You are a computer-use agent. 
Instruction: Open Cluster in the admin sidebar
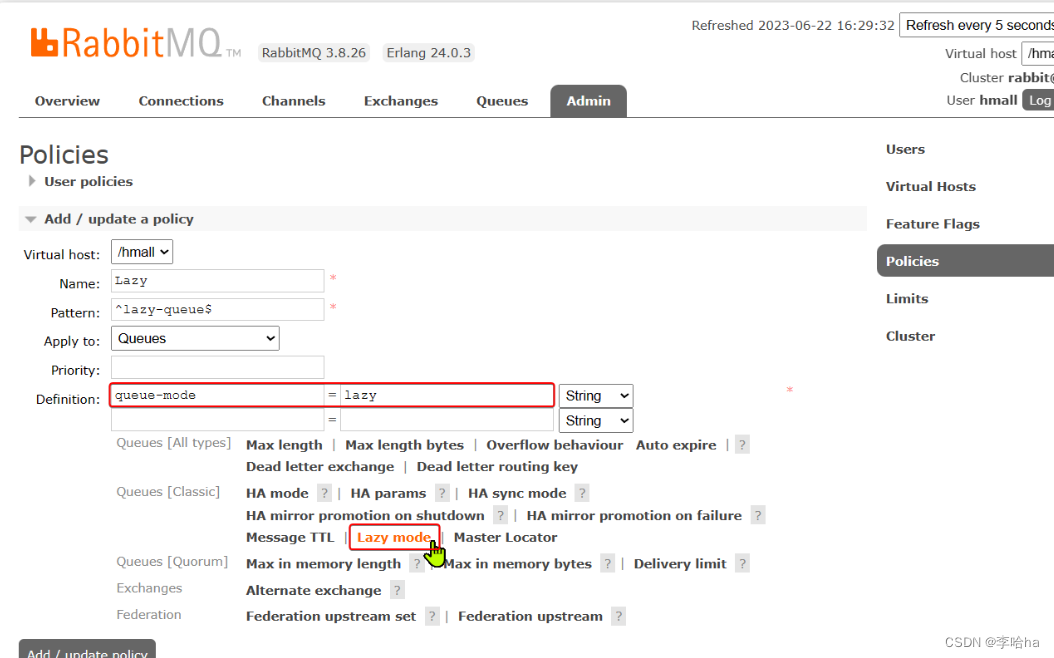(x=910, y=336)
